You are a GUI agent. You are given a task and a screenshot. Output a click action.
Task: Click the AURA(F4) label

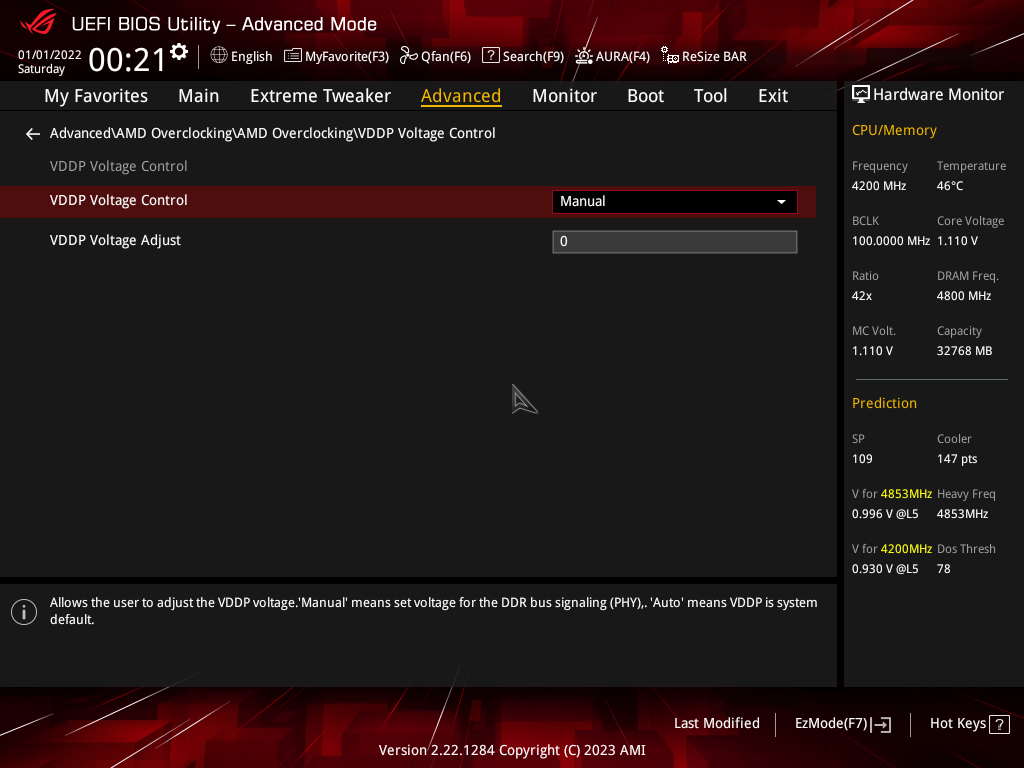tap(623, 57)
